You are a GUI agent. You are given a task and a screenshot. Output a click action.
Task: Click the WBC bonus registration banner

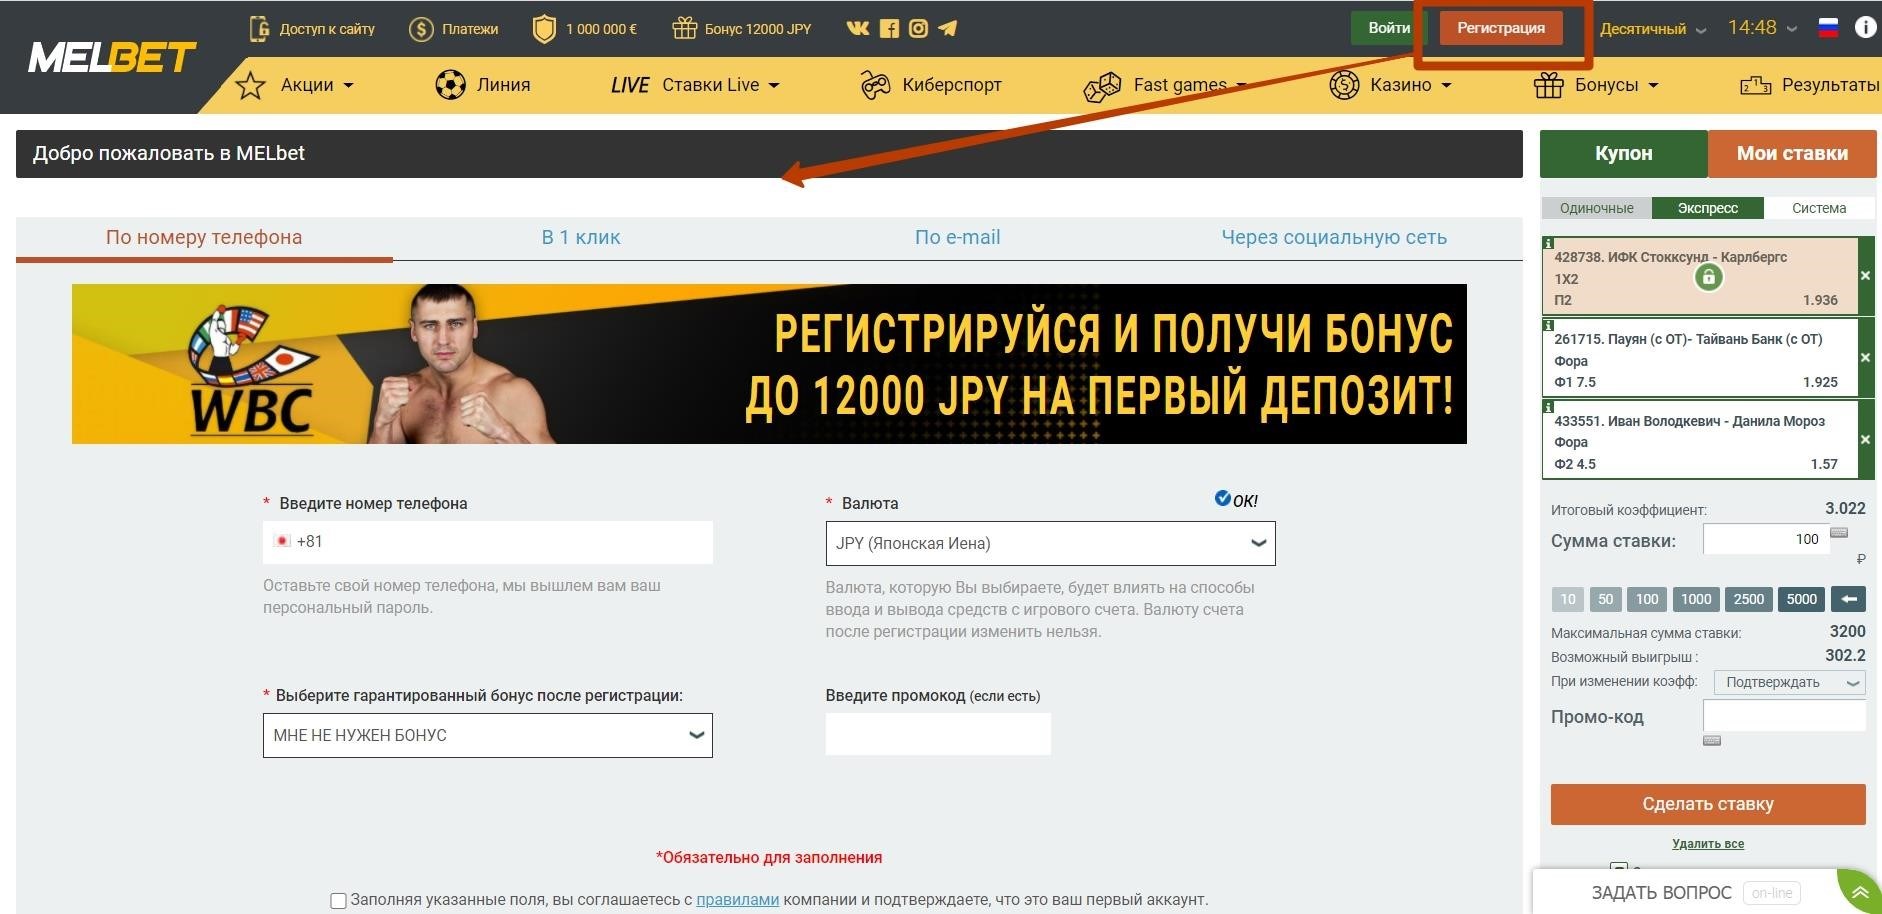pos(769,364)
